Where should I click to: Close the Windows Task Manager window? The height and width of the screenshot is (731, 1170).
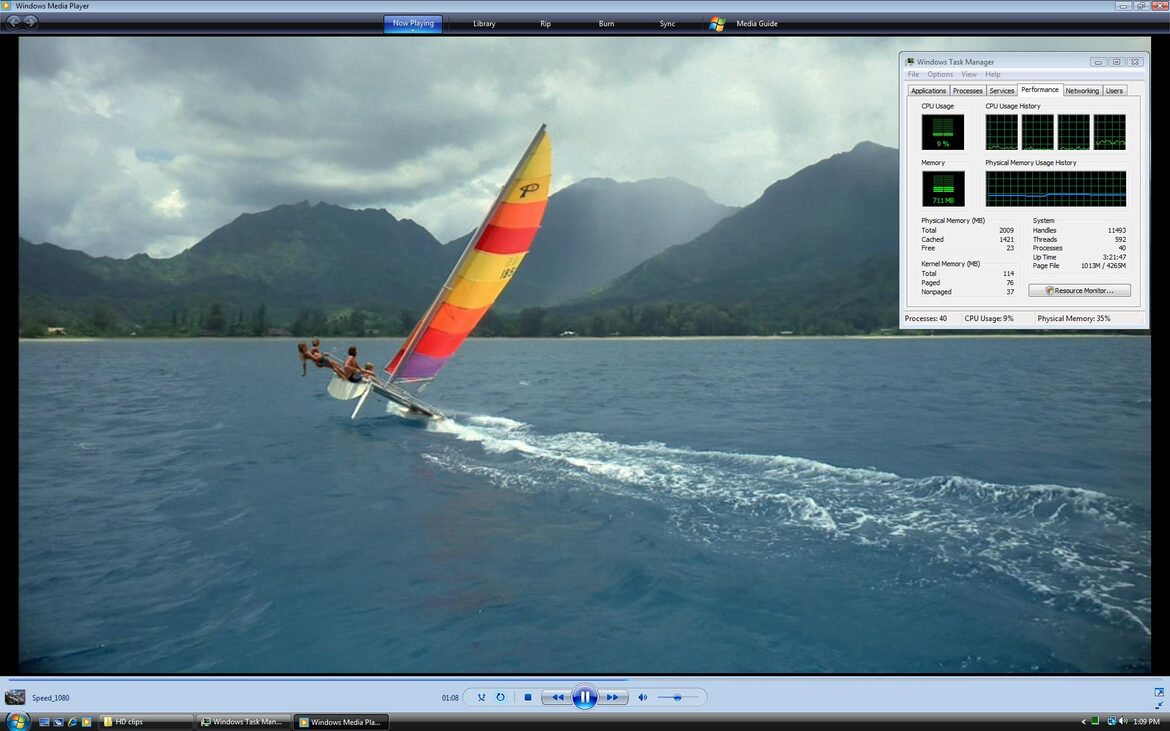click(x=1135, y=62)
